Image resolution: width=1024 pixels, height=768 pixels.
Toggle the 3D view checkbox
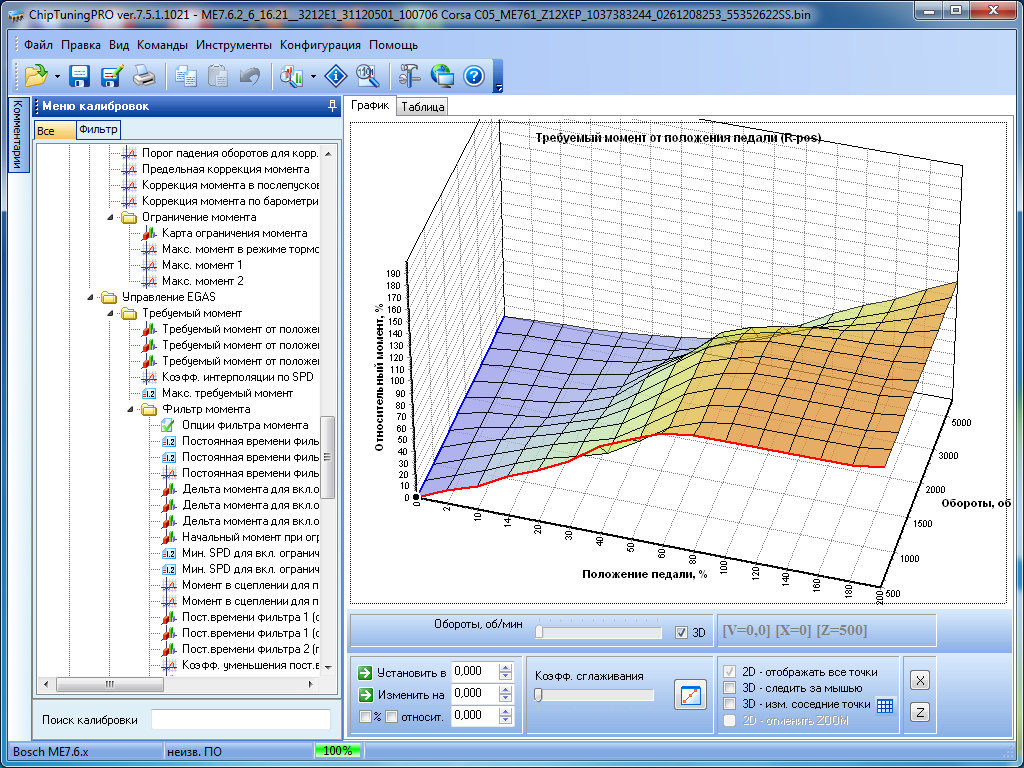pos(681,632)
